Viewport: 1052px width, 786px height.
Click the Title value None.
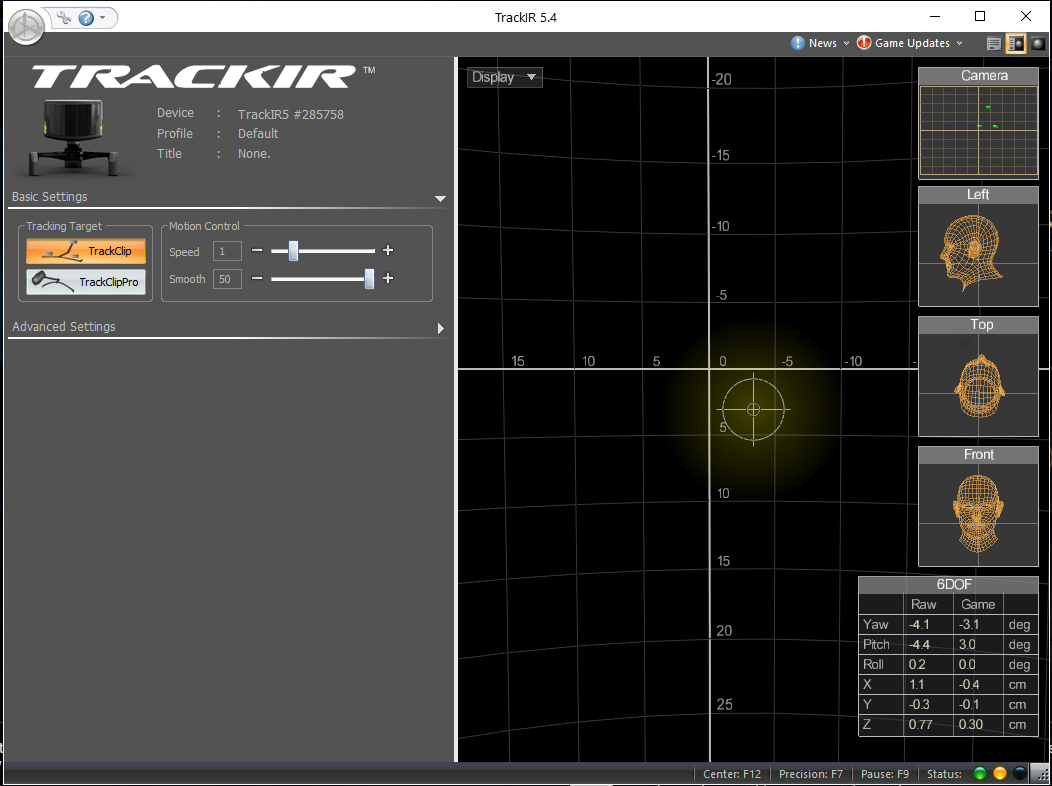(254, 154)
